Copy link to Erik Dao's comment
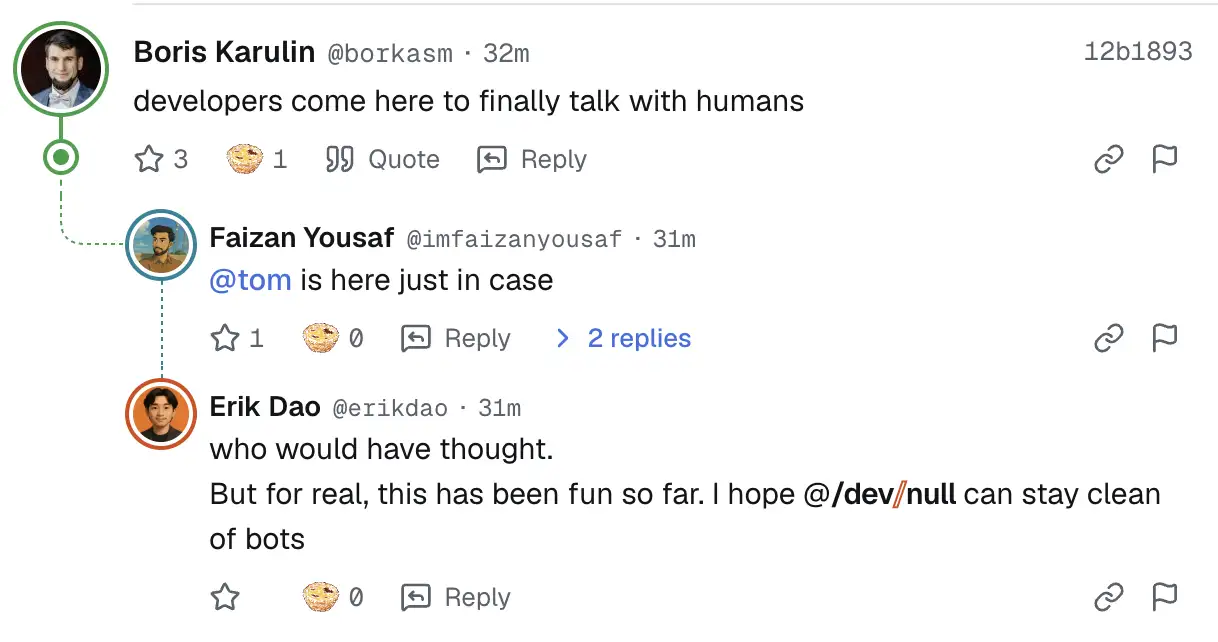Screen dimensions: 1218x642 click(x=1109, y=597)
